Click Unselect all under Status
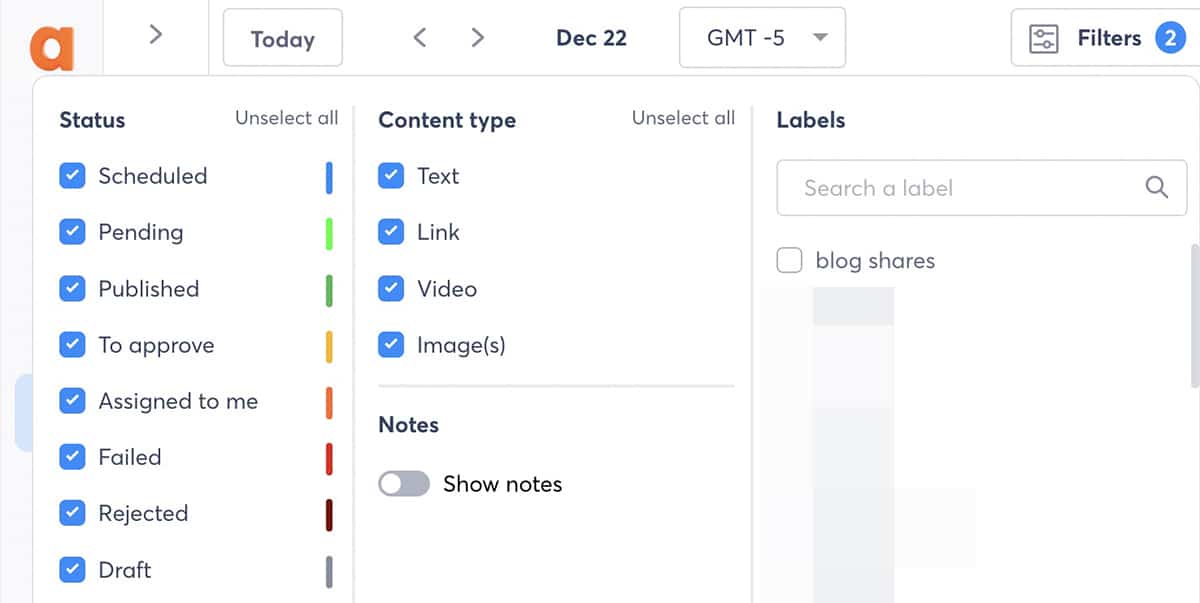This screenshot has height=603, width=1200. (286, 118)
